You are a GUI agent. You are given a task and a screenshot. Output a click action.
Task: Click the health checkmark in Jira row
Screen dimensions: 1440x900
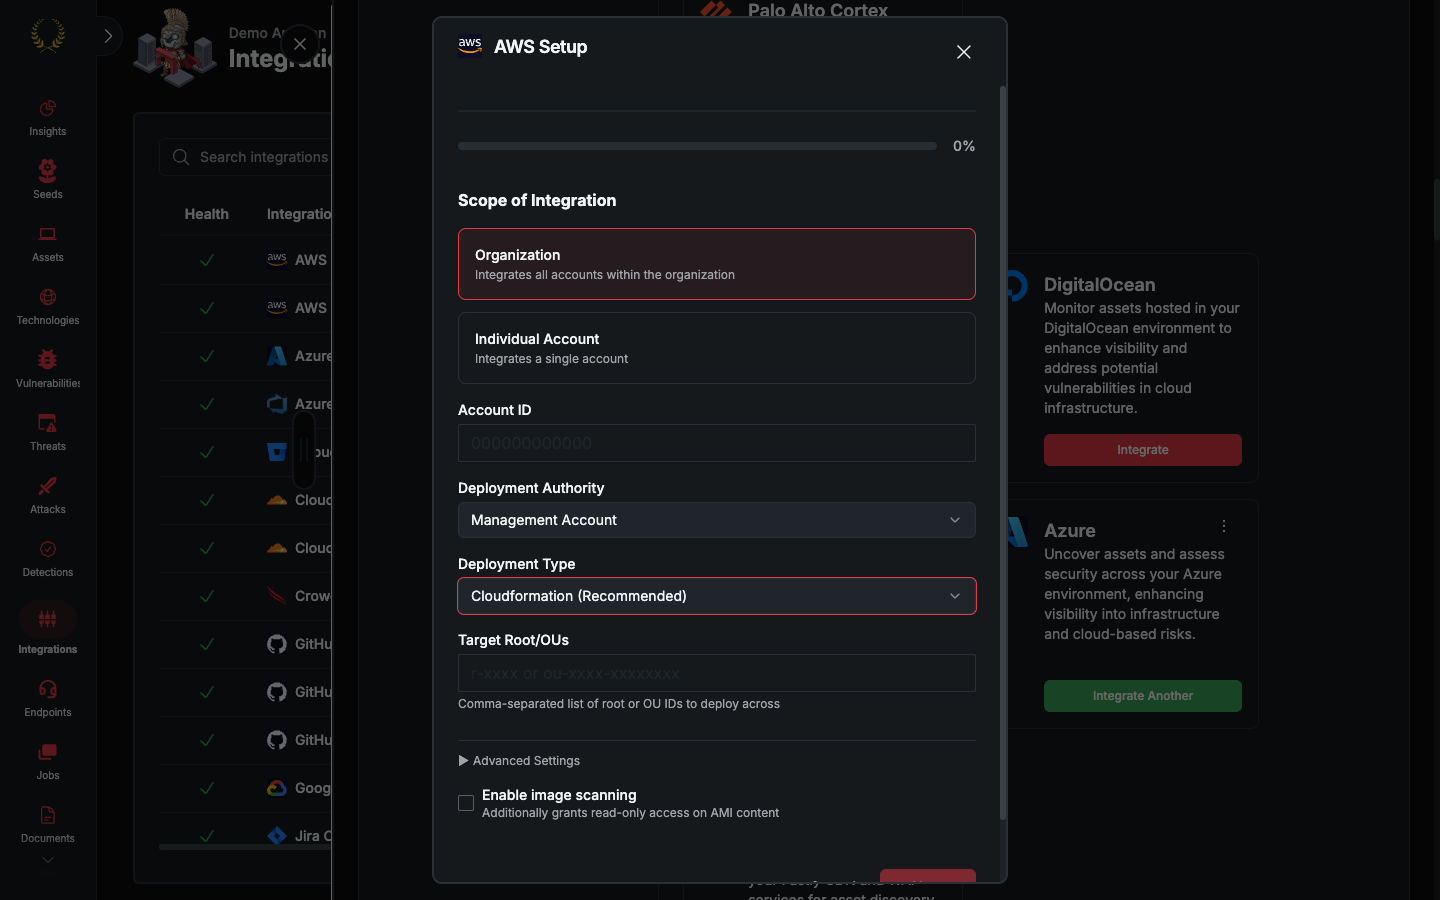click(207, 836)
